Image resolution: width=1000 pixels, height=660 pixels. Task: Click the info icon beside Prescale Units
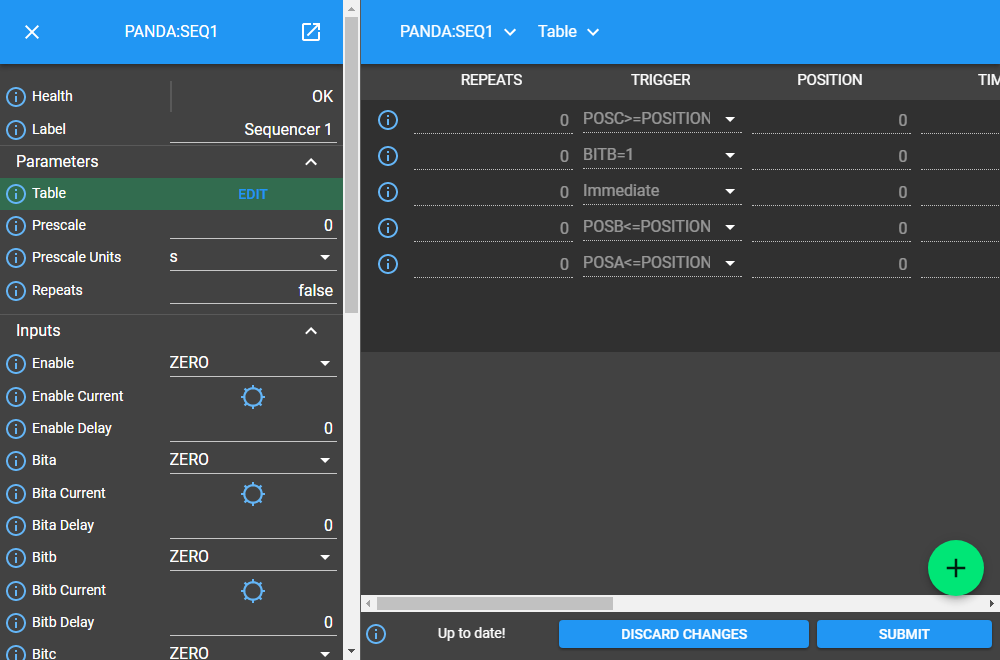click(x=16, y=258)
